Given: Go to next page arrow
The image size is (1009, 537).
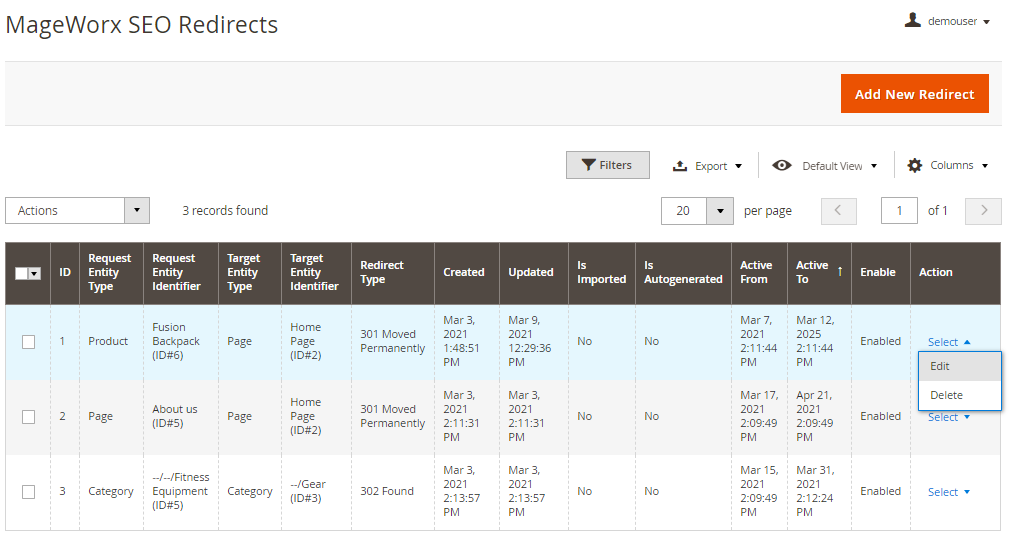Looking at the screenshot, I should click(x=984, y=210).
